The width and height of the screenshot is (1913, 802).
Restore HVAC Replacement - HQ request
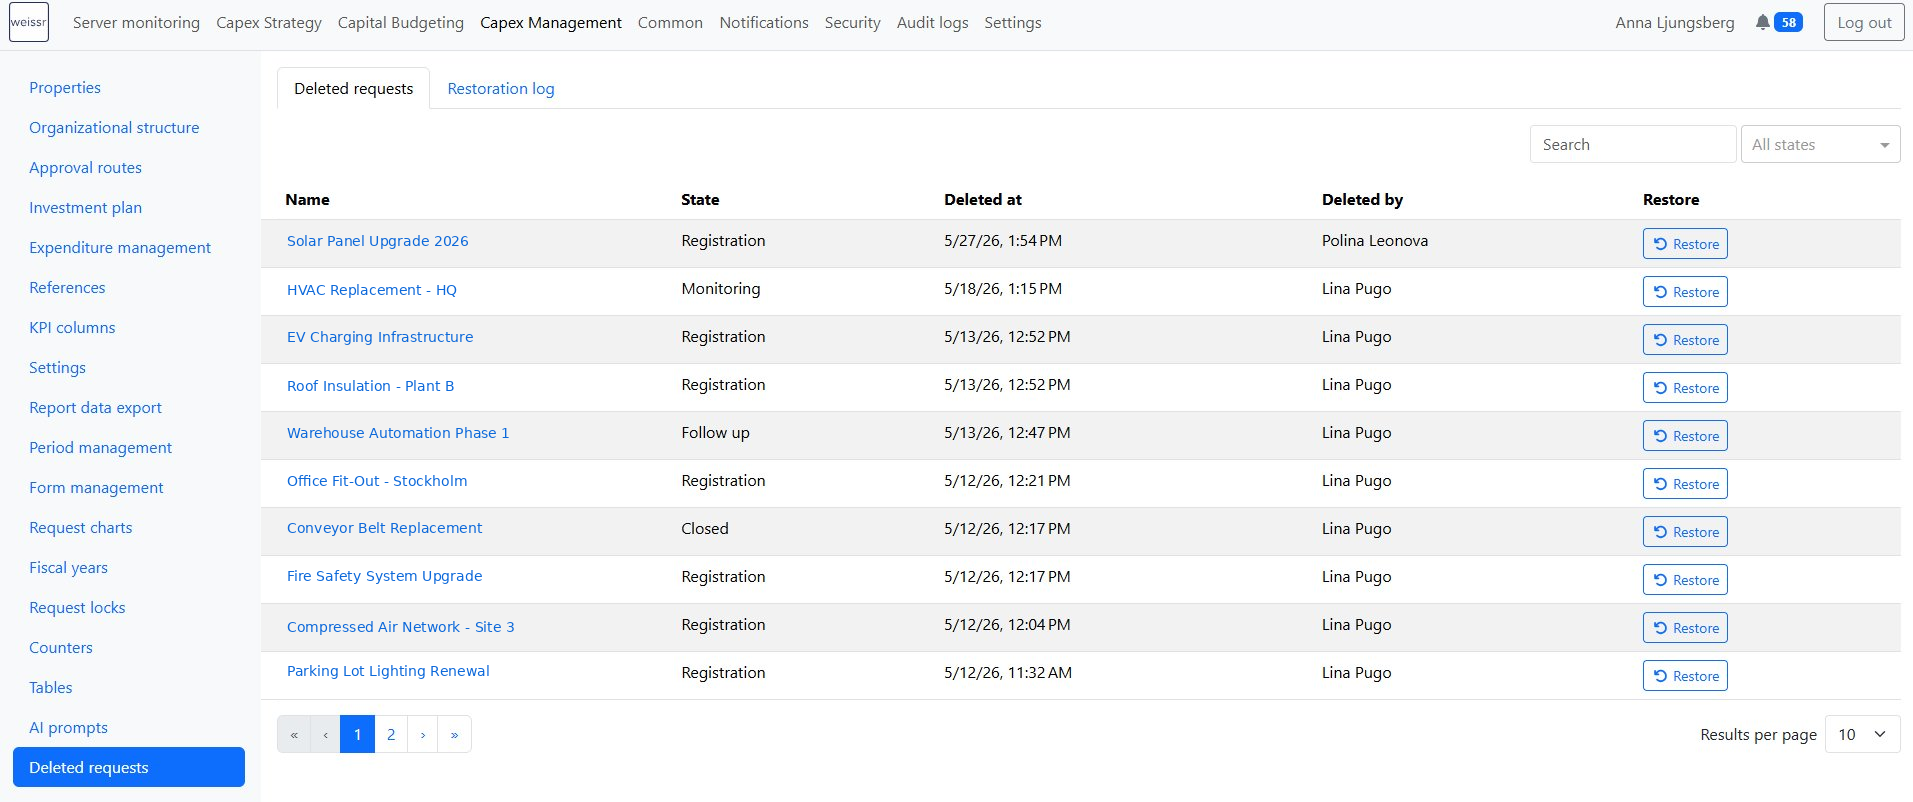click(1685, 292)
